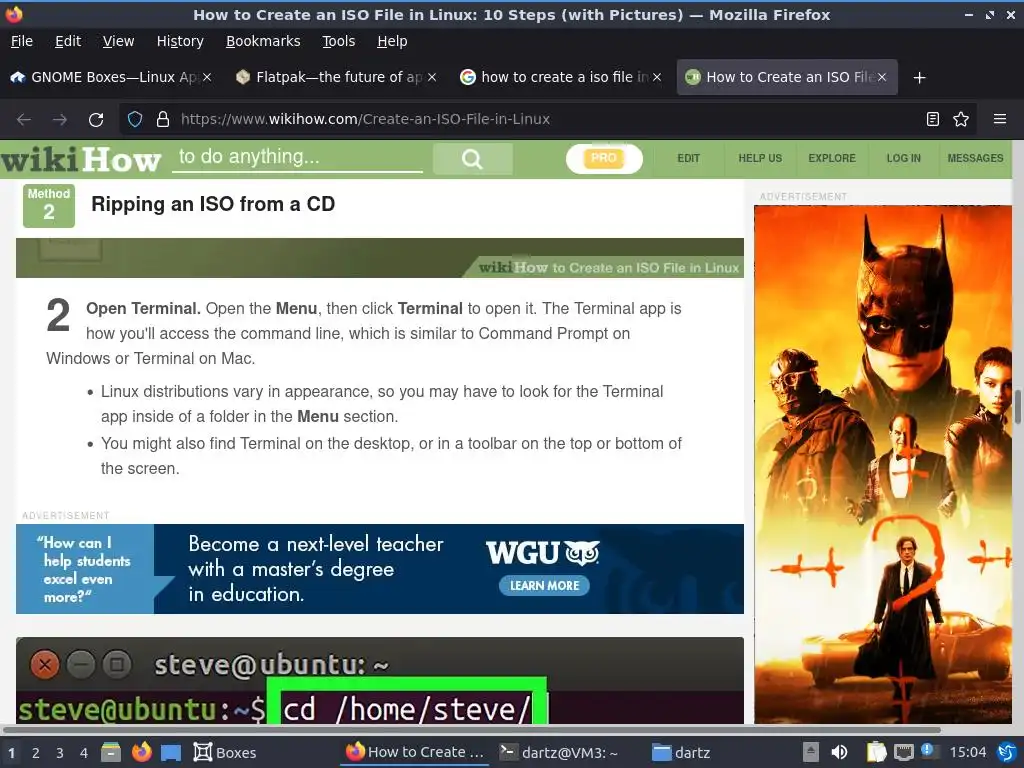Click the How to Create Firefox taskbar entry

tap(415, 752)
